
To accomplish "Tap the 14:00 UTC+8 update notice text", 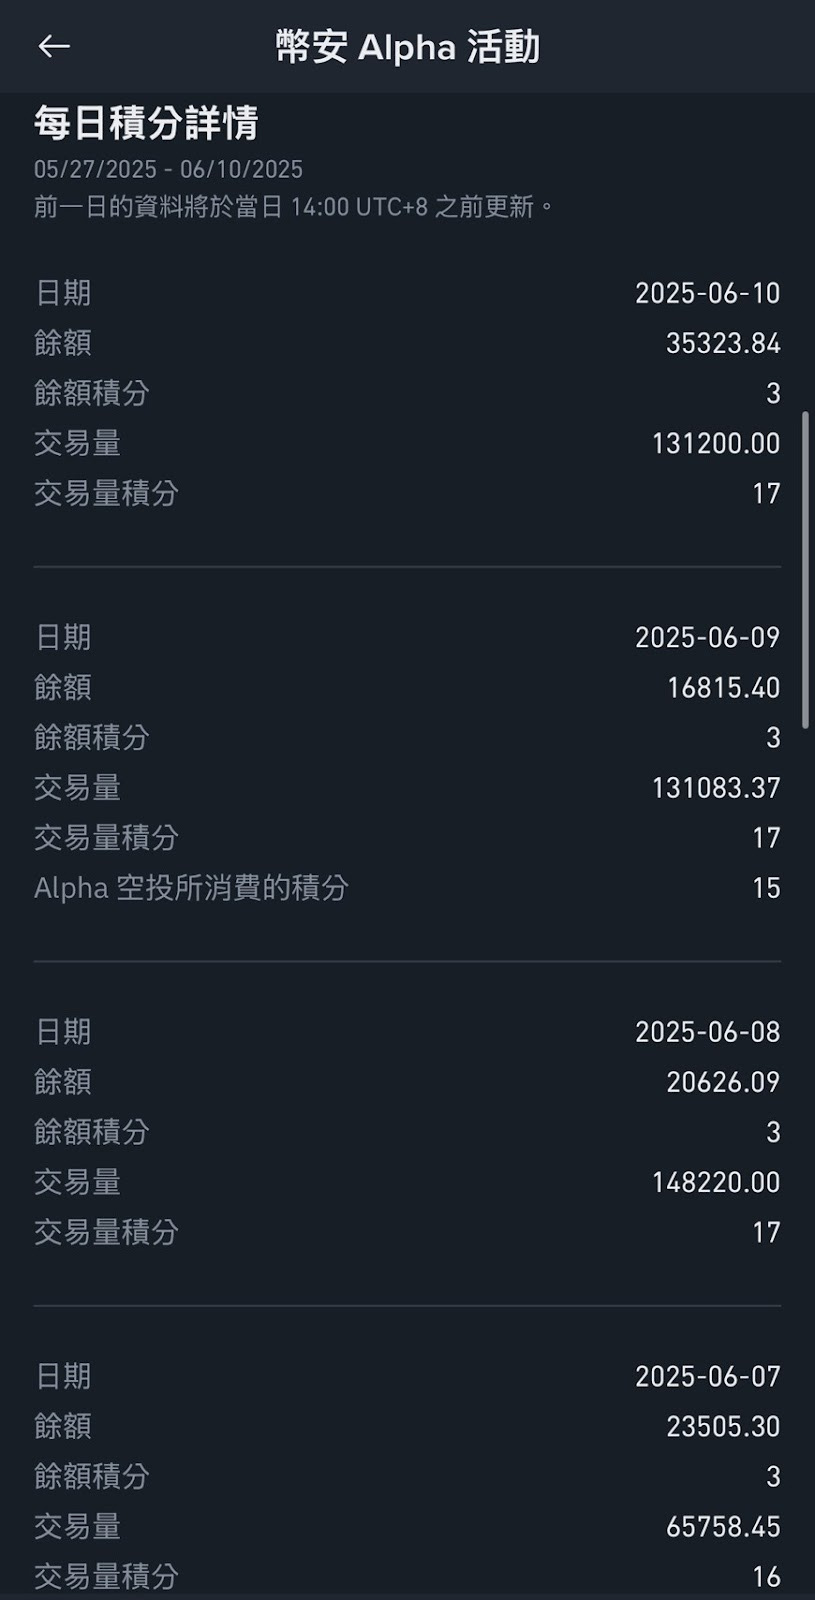I will (x=294, y=206).
